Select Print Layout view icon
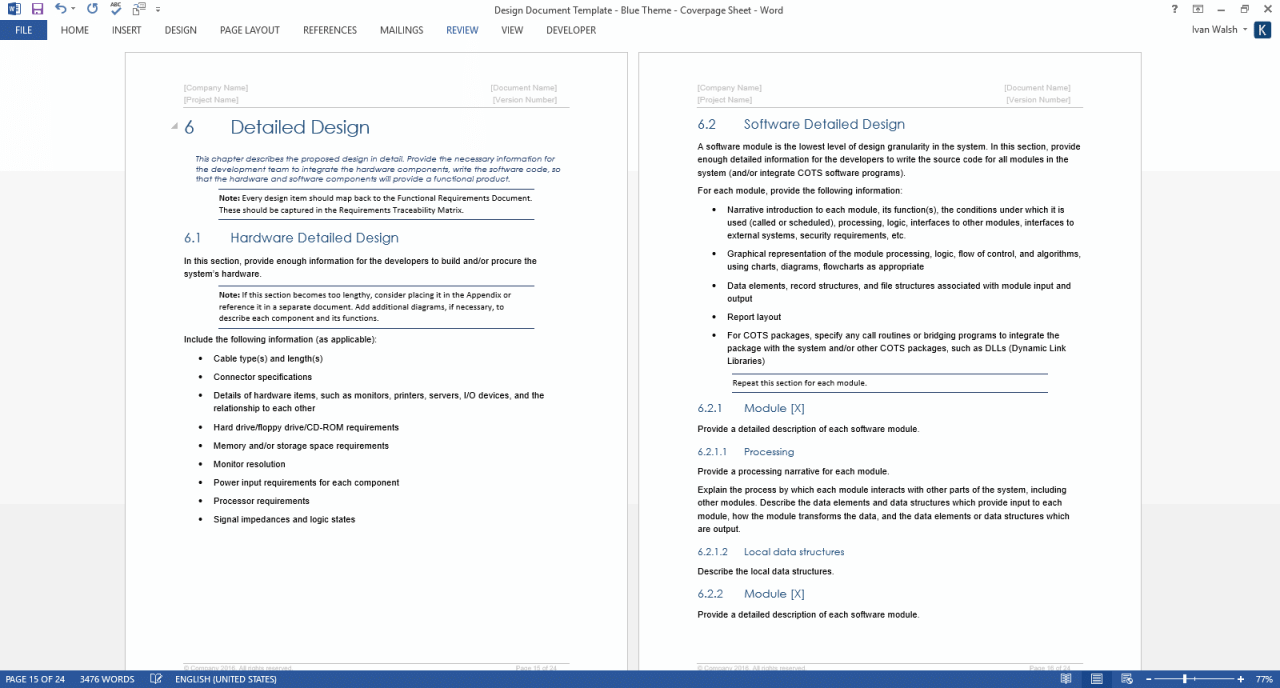 pyautogui.click(x=1096, y=678)
